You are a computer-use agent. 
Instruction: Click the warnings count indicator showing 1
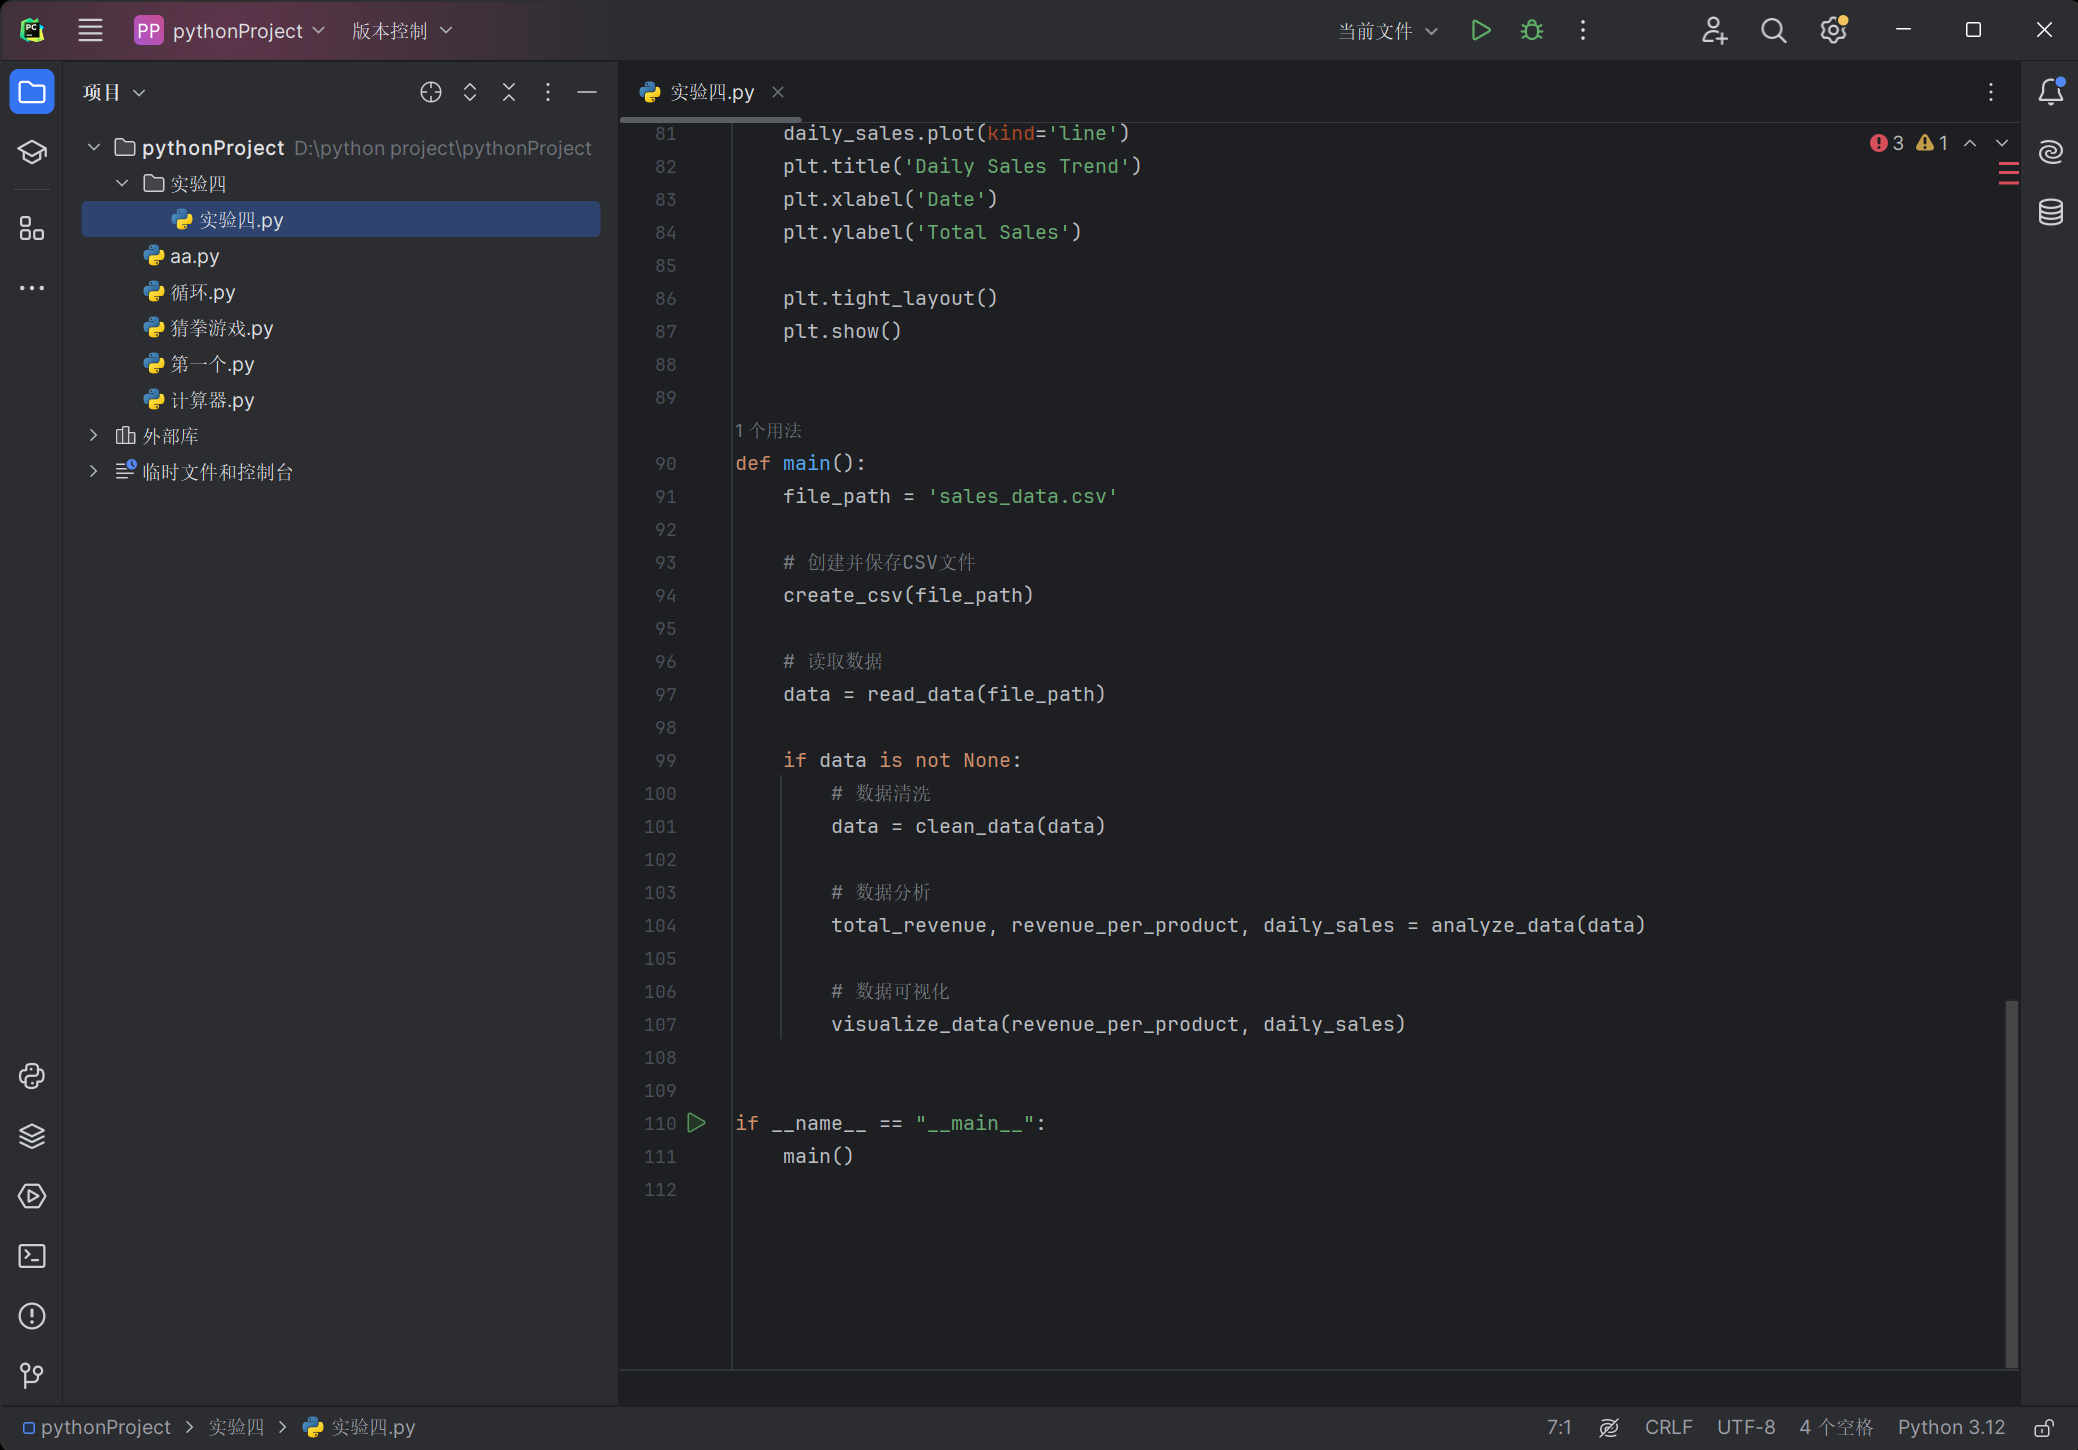tap(1932, 143)
